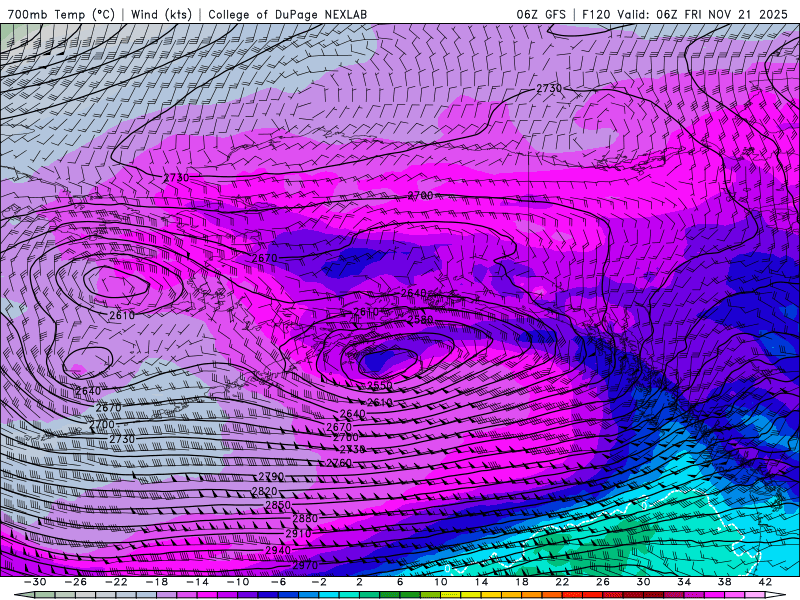Click the positive 2 legend value
800x600 pixels.
359,582
